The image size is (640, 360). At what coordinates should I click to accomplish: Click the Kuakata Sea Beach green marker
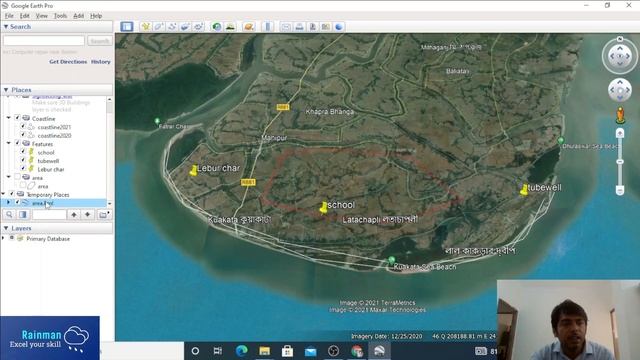(x=391, y=260)
